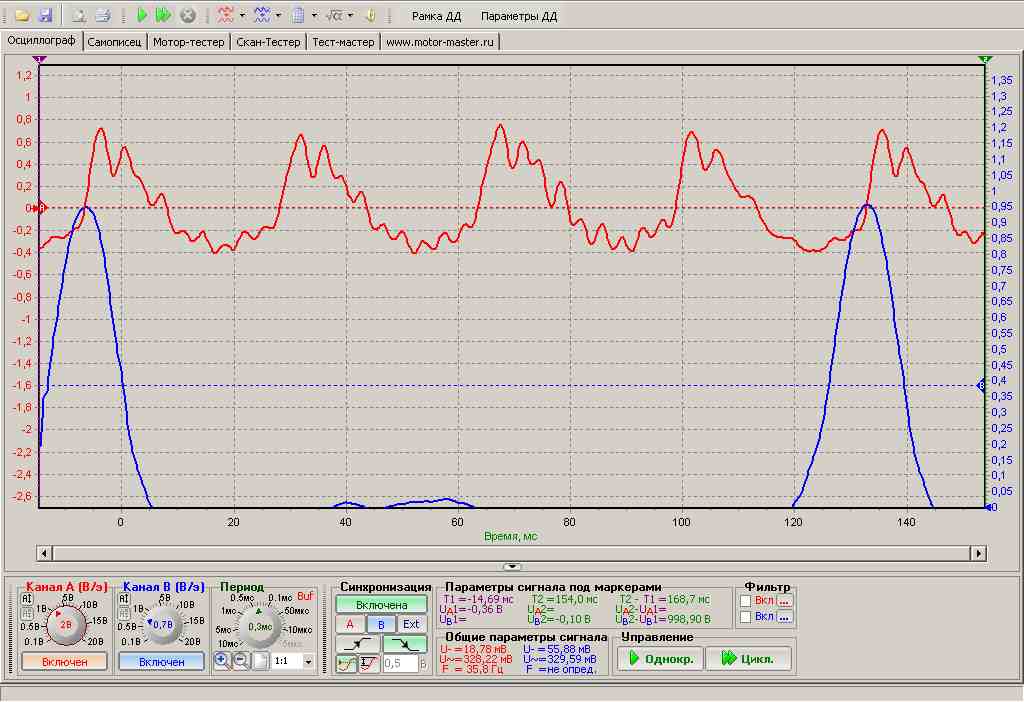Enable the blue channel B filter checkbox
The width and height of the screenshot is (1024, 702).
point(746,617)
